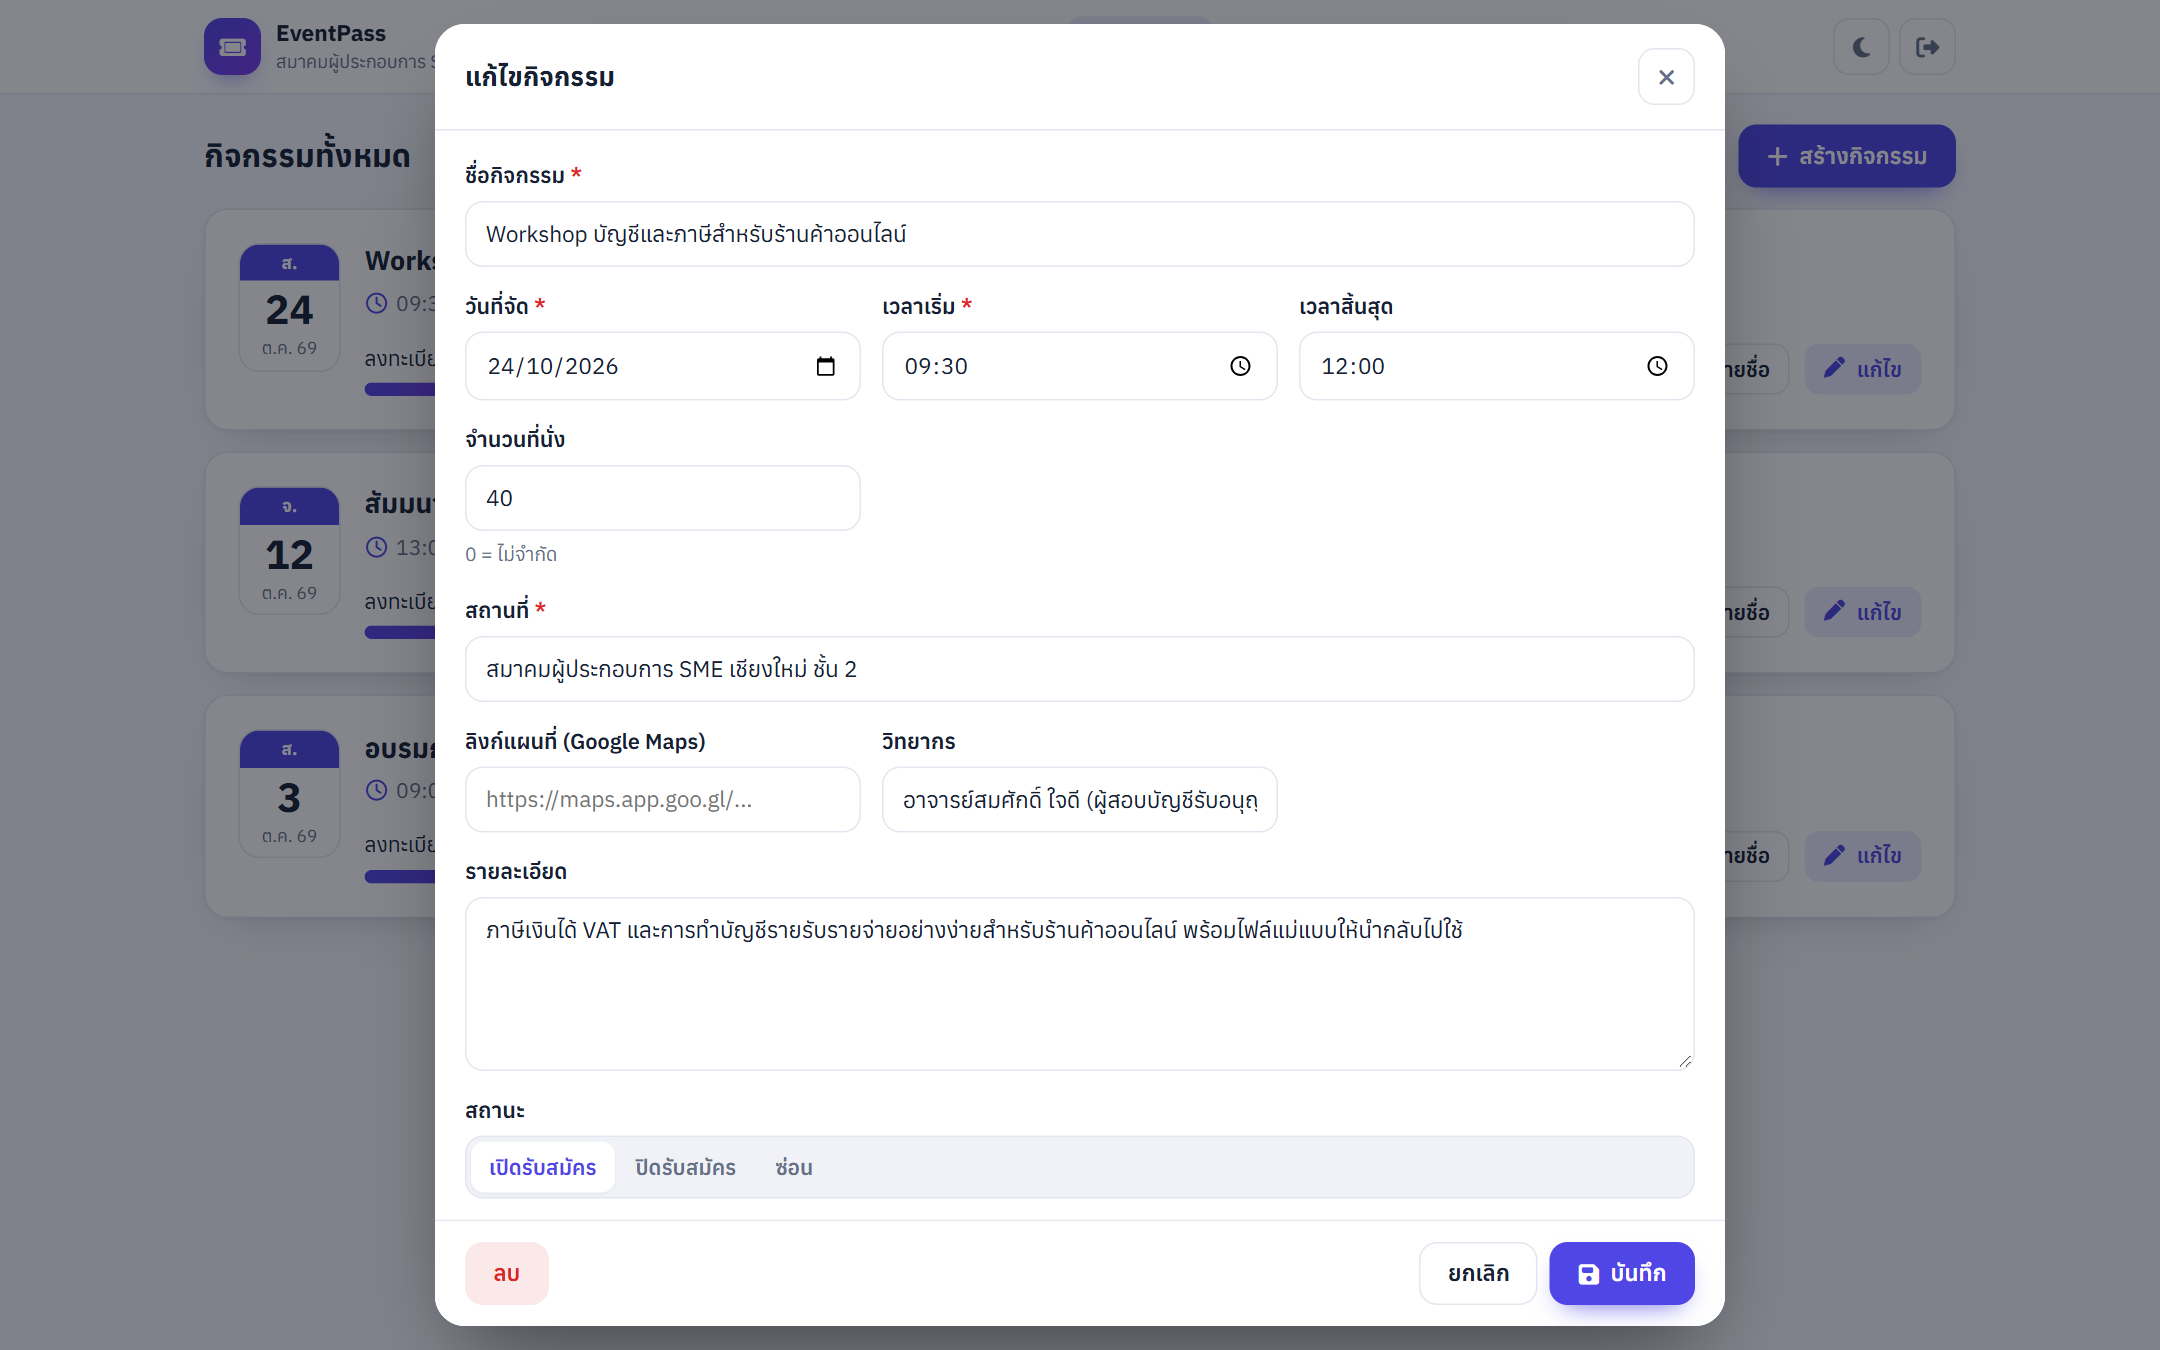
Task: Click the heading กิจกรรมทั้งหมด
Action: point(307,156)
